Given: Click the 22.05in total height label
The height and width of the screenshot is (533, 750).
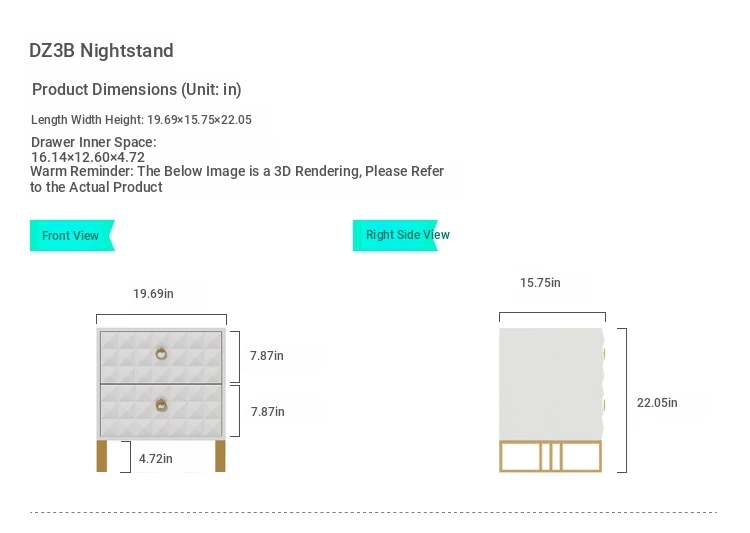Looking at the screenshot, I should click(657, 403).
